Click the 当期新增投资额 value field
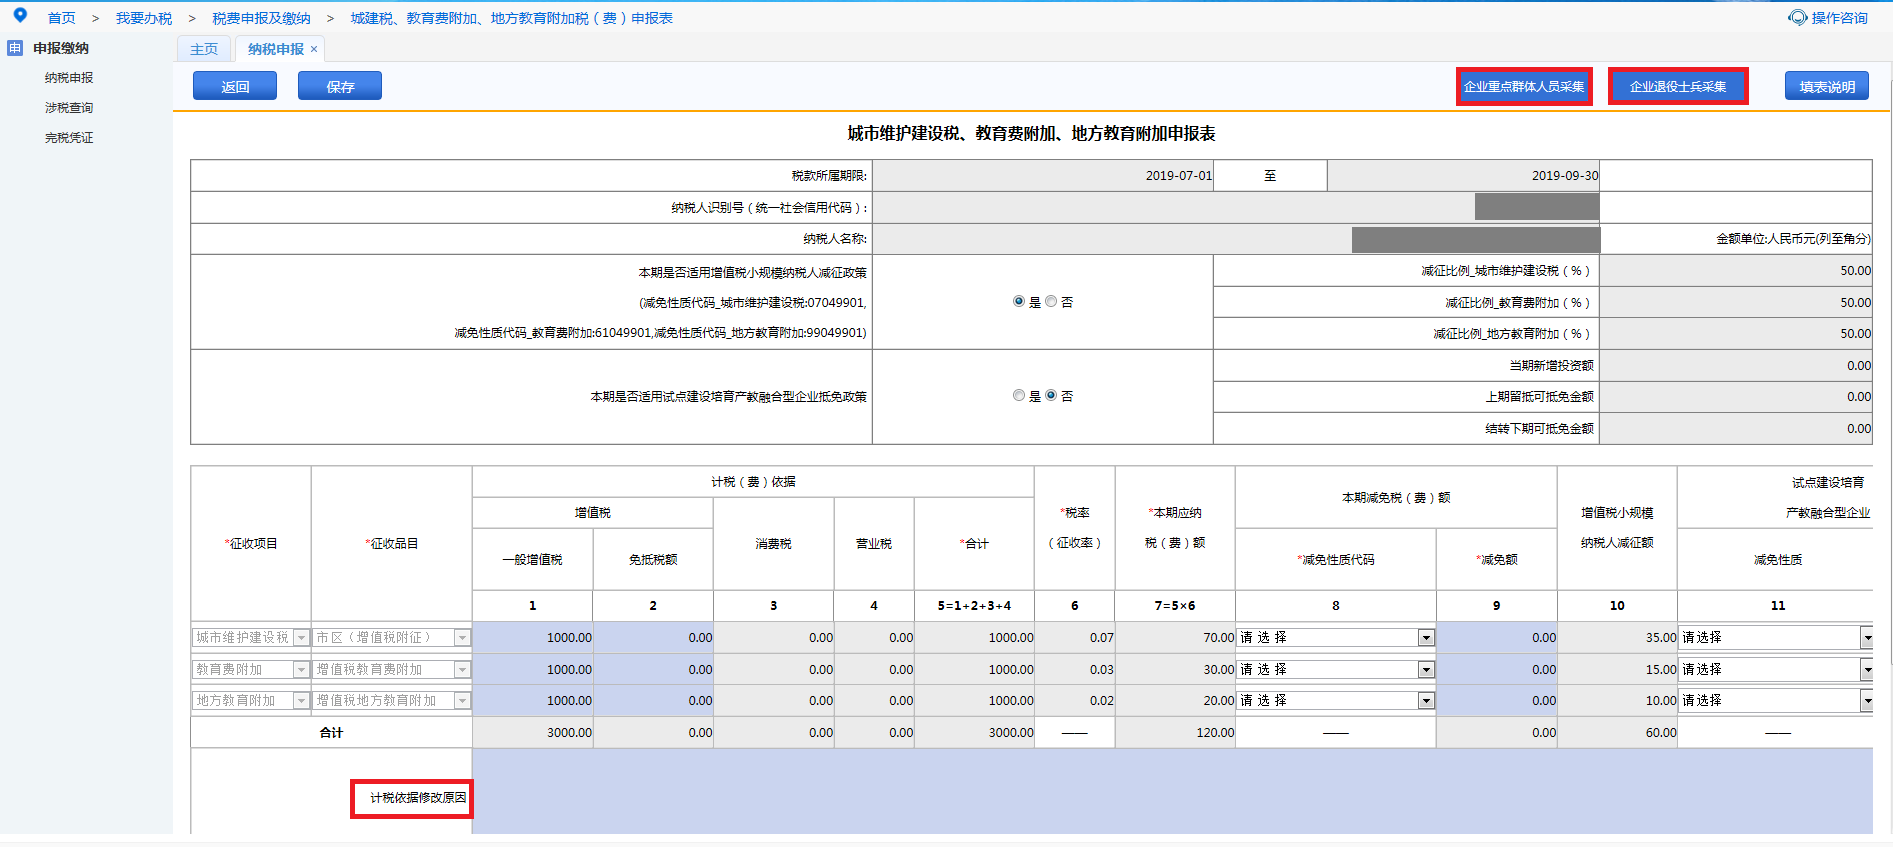This screenshot has height=847, width=1893. [x=1735, y=365]
